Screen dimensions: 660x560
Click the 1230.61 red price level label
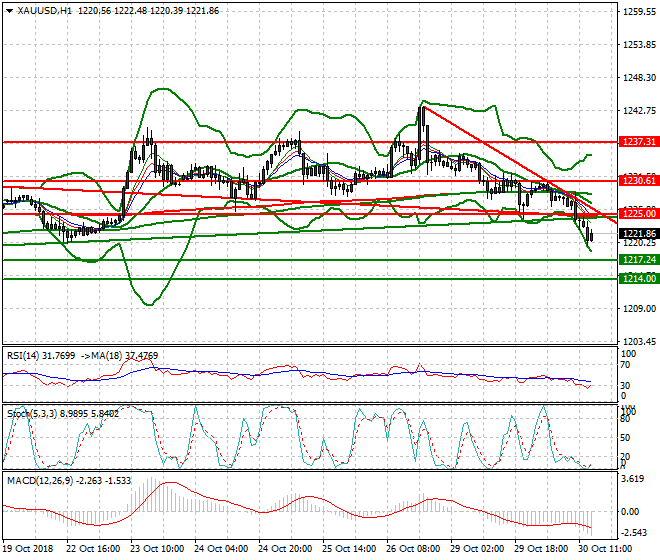639,181
